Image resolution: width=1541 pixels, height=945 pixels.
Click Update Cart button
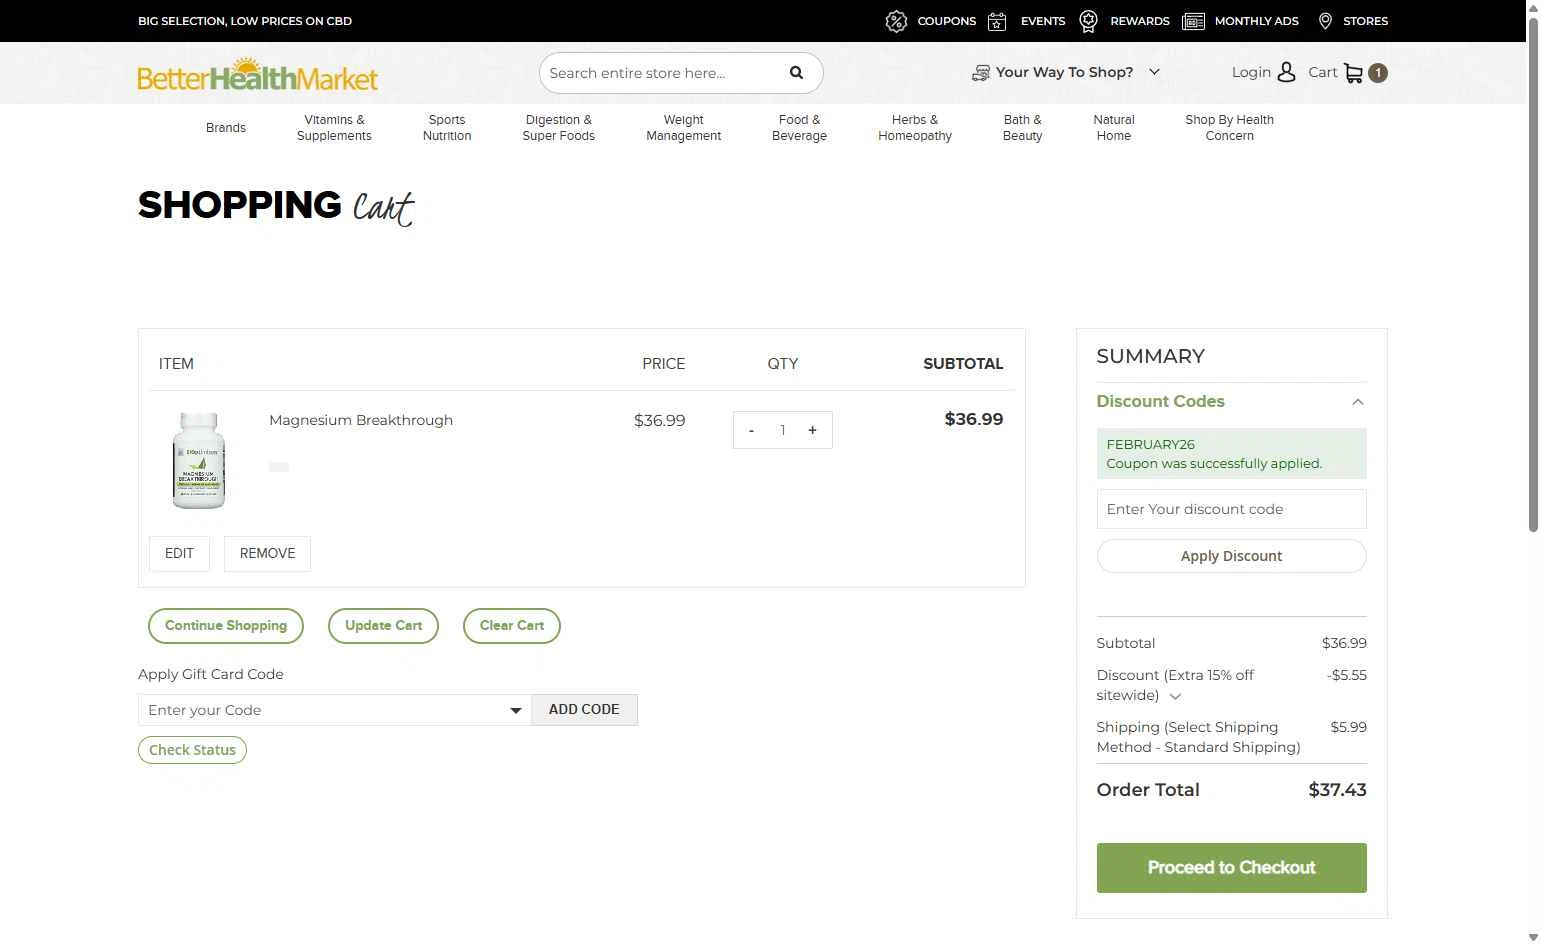click(x=383, y=626)
